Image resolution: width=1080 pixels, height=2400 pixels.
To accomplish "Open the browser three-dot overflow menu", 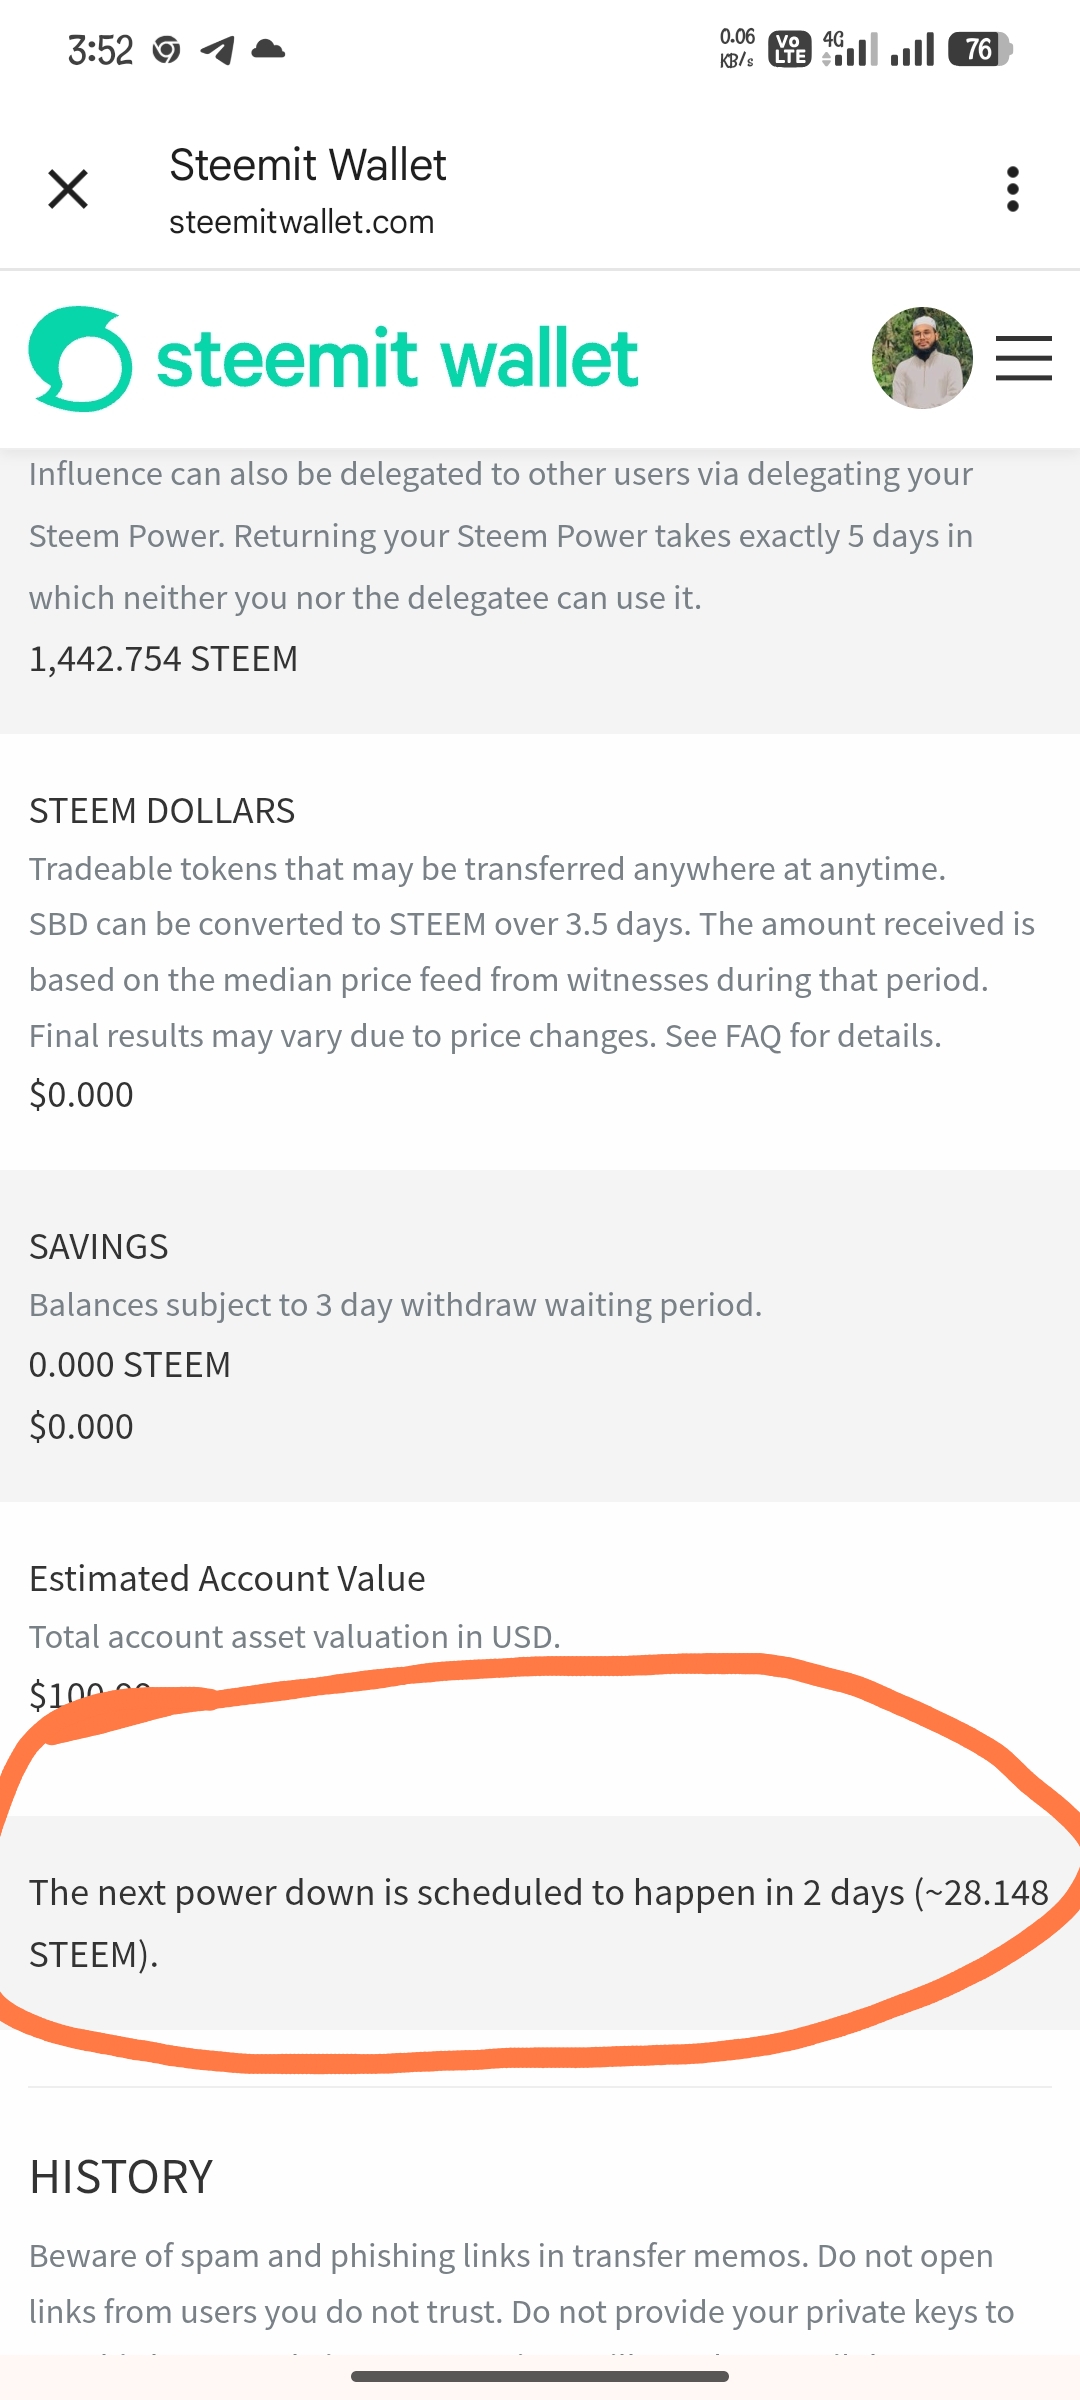I will 1012,189.
